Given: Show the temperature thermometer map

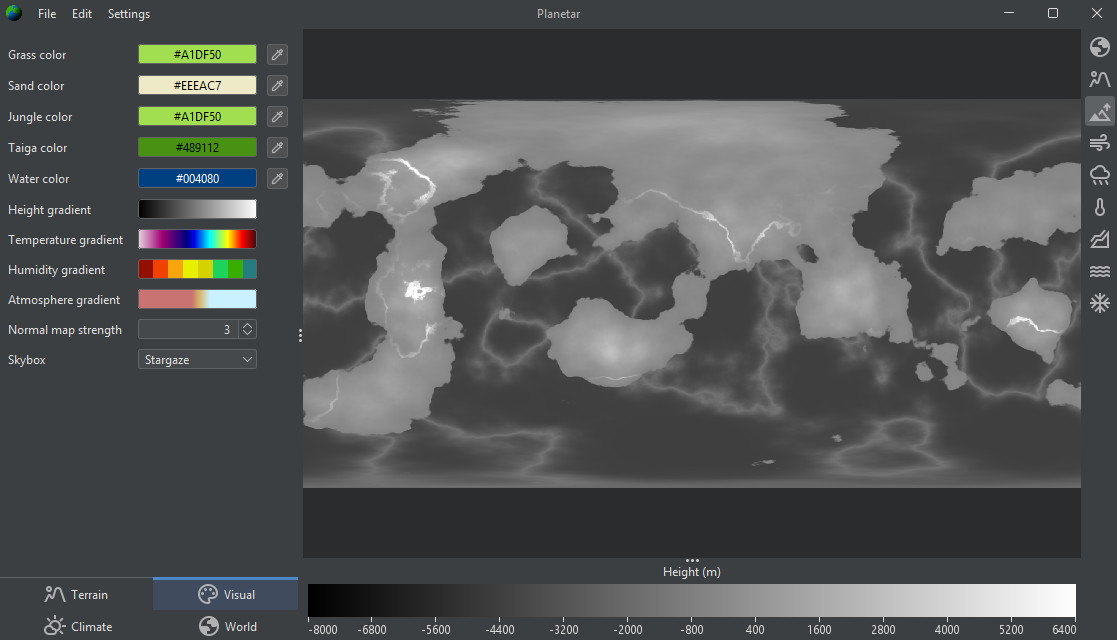Looking at the screenshot, I should tap(1099, 207).
